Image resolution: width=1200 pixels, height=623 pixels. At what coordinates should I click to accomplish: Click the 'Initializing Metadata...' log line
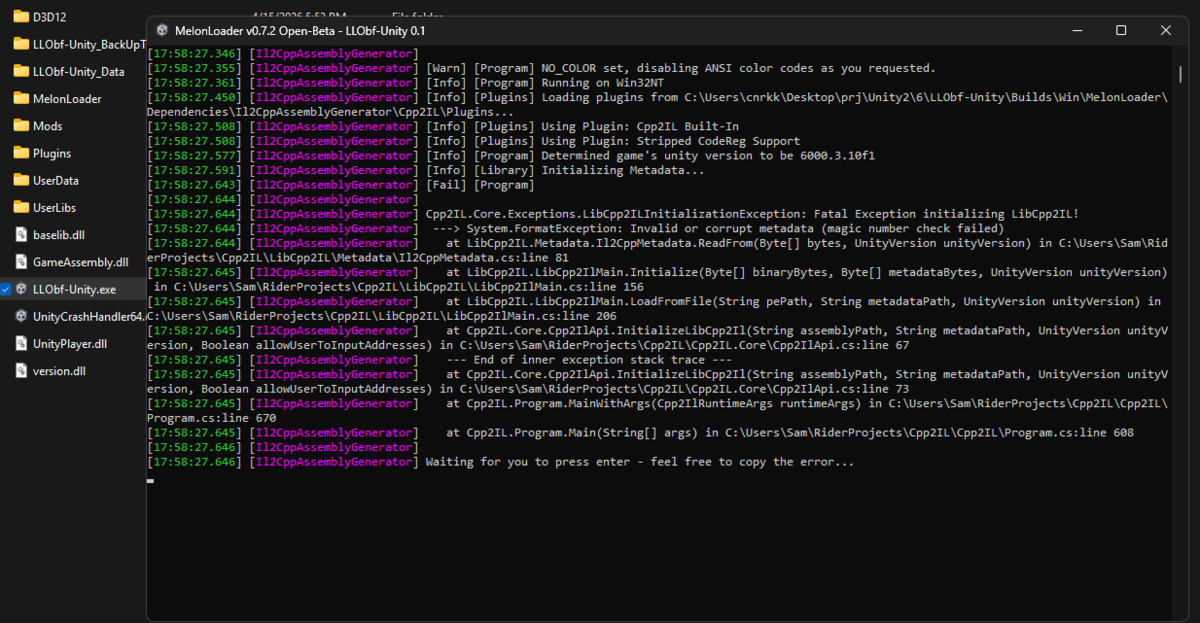pos(425,170)
